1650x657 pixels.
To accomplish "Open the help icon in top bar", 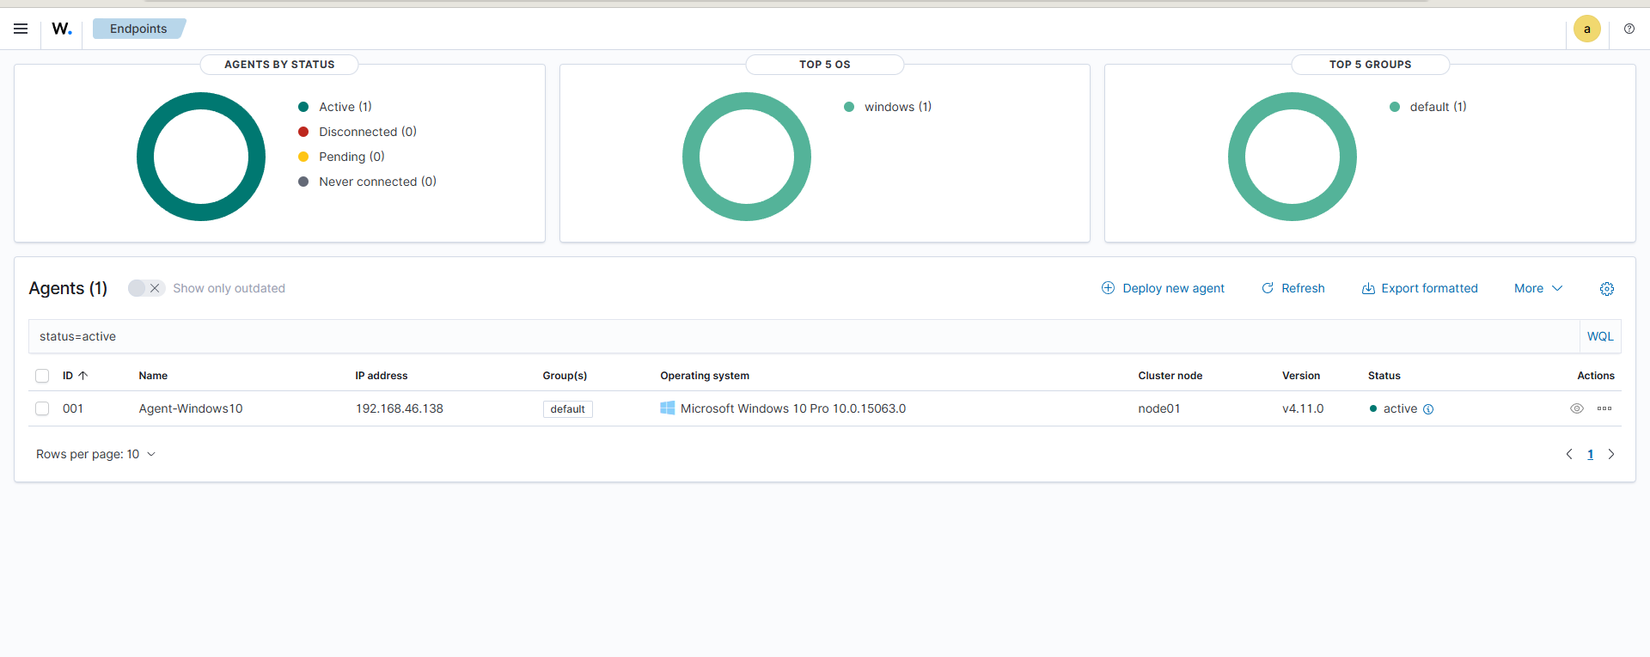I will [1629, 29].
